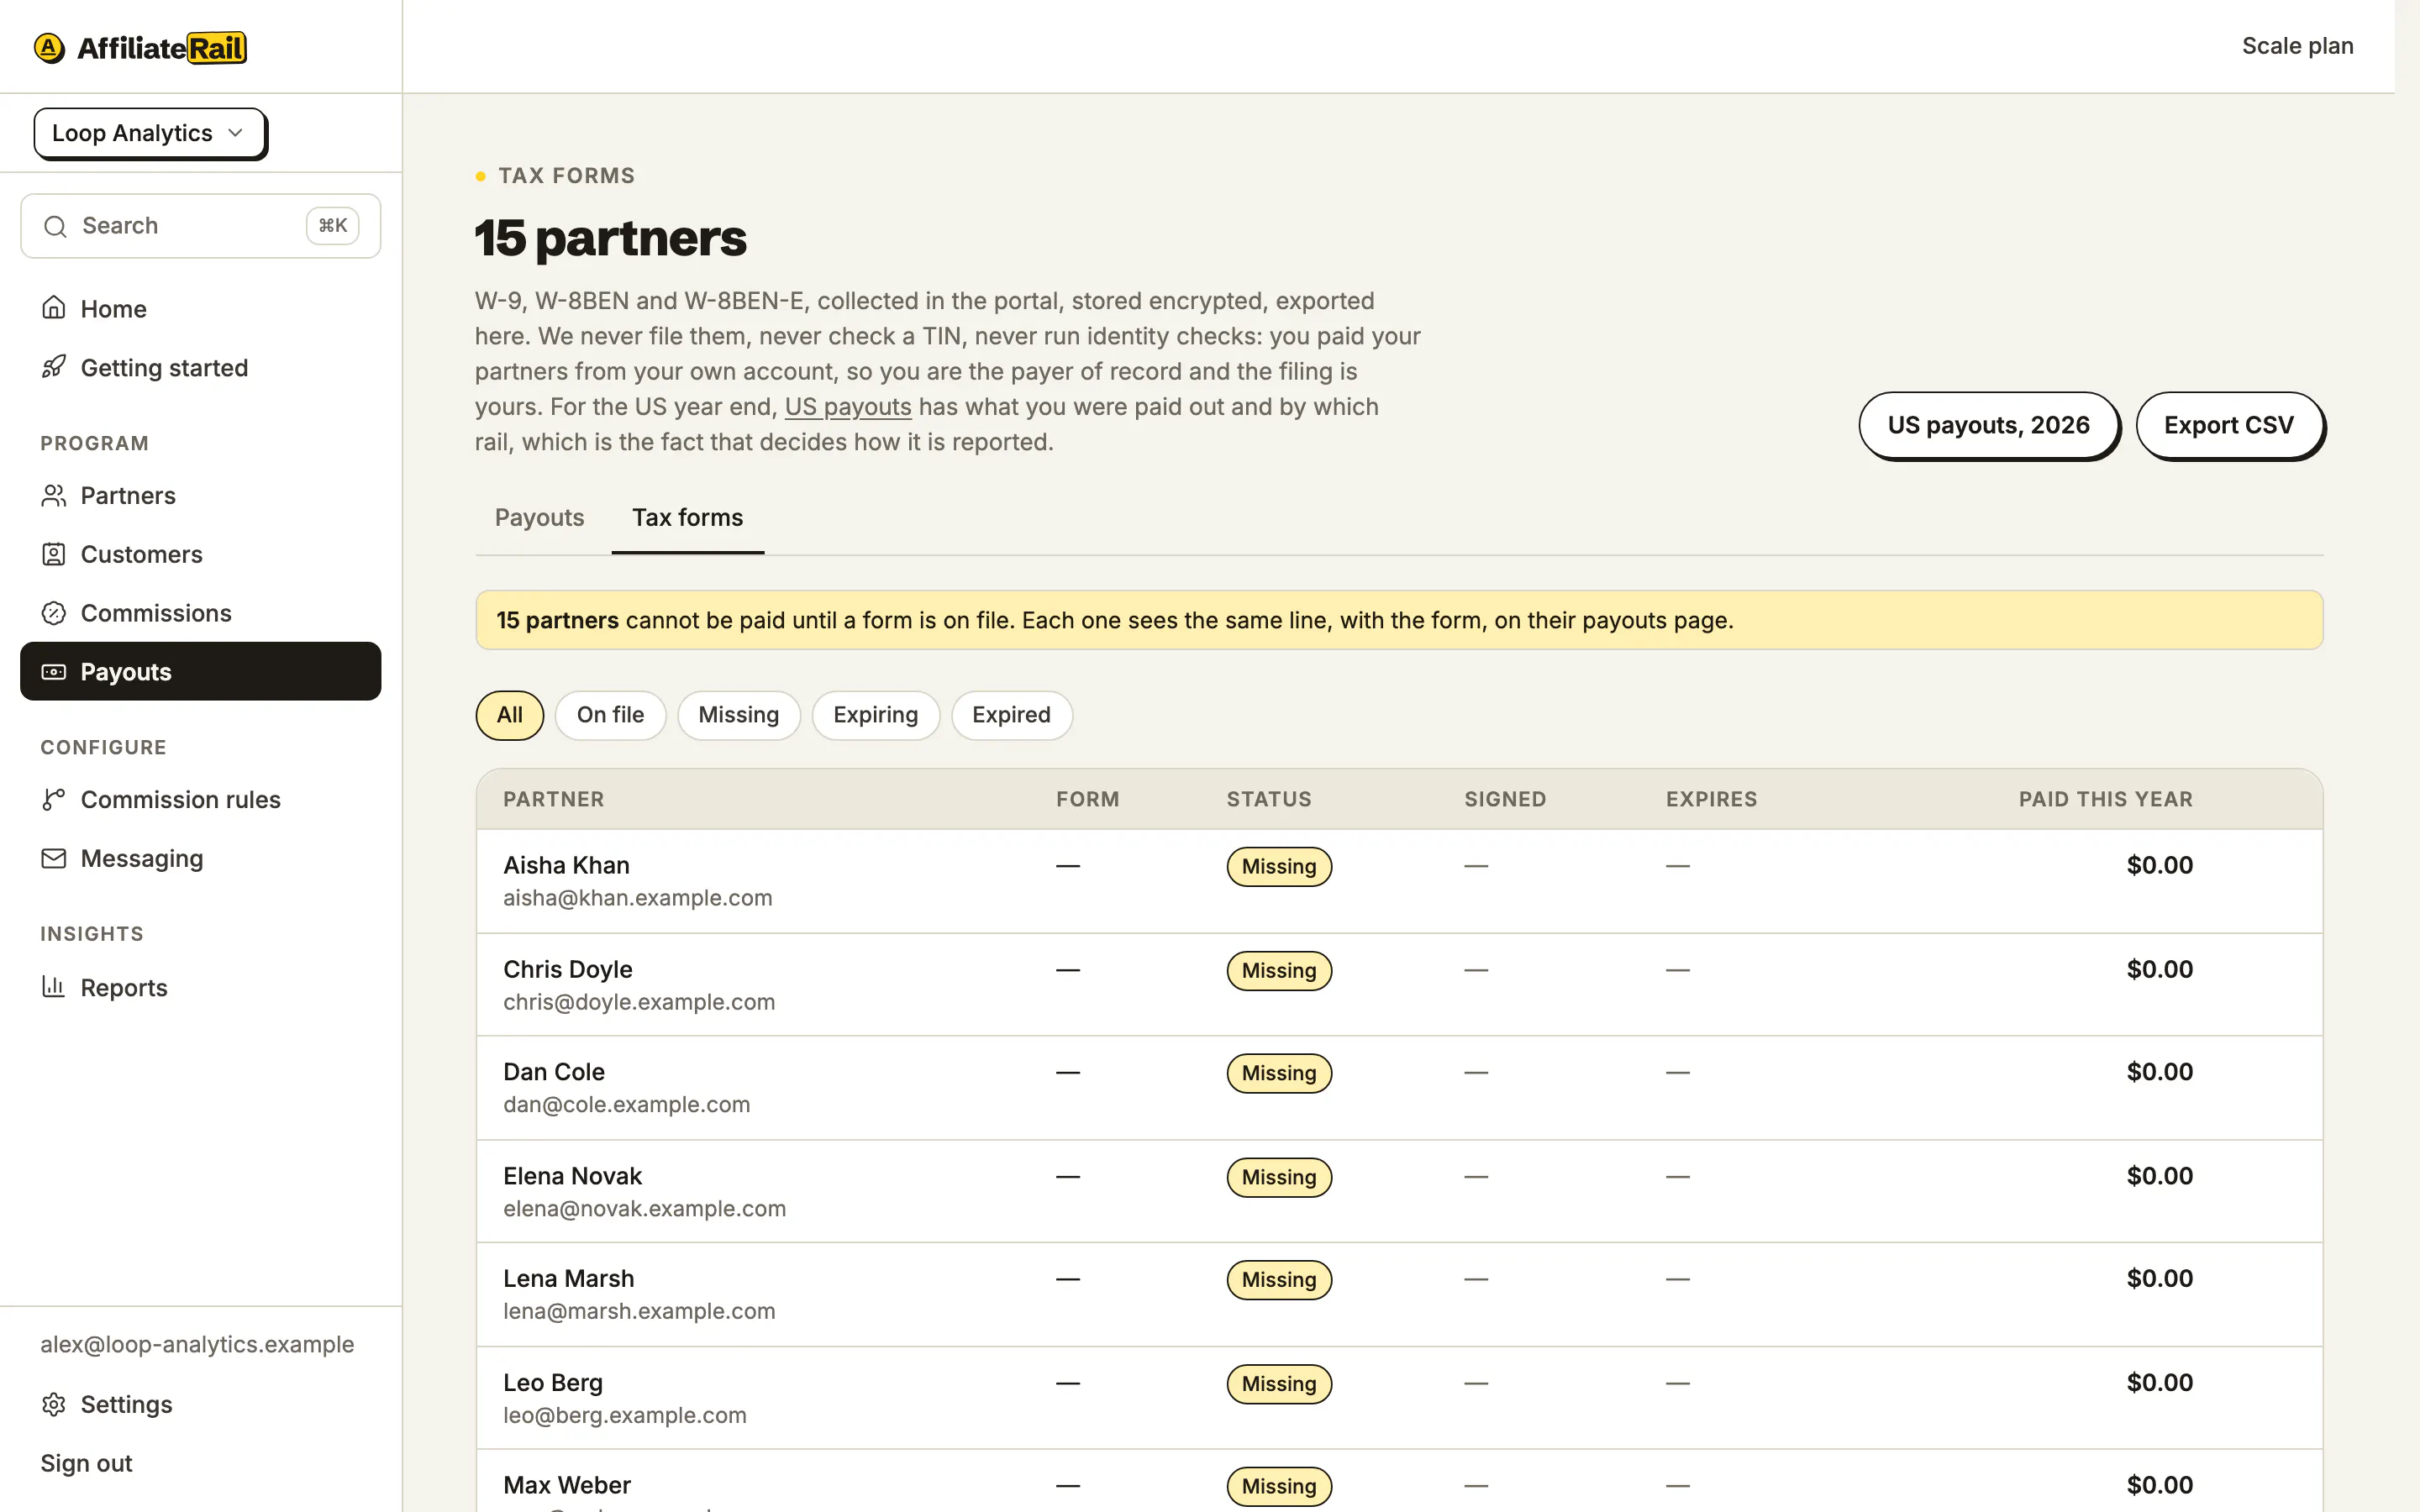2420x1512 pixels.
Task: Go to Partners page
Action: click(200, 495)
